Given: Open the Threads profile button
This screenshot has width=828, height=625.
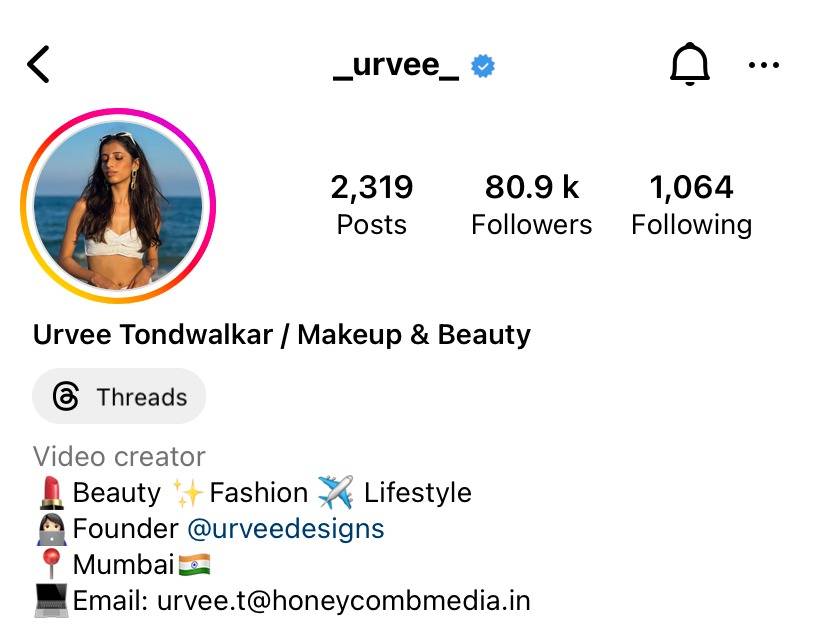Looking at the screenshot, I should coord(119,396).
